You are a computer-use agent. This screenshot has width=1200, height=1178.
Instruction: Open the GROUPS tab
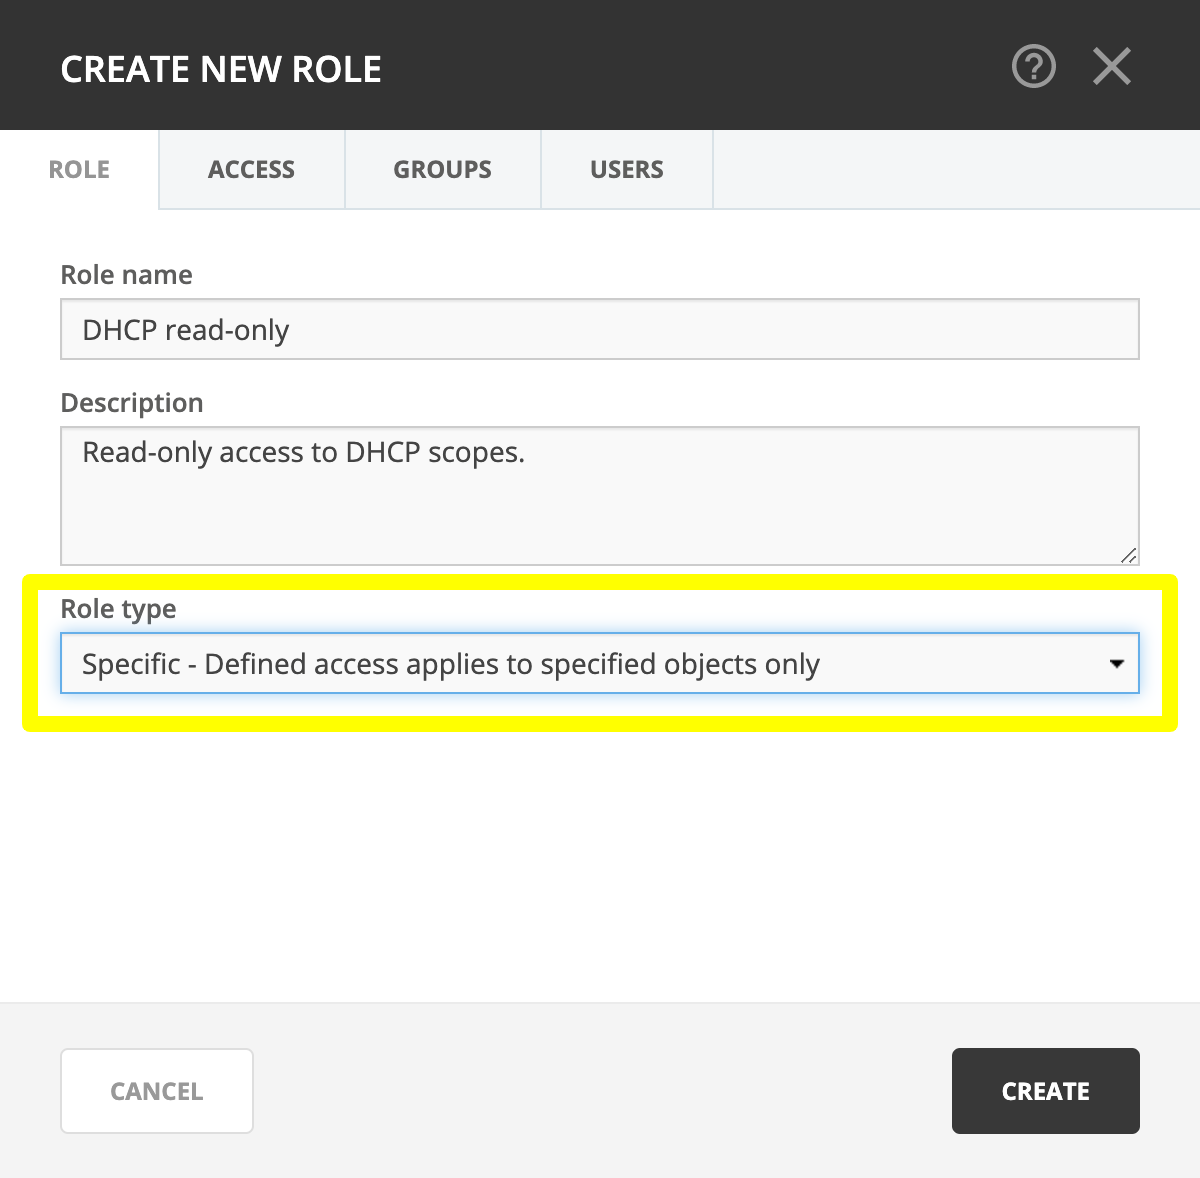tap(442, 169)
